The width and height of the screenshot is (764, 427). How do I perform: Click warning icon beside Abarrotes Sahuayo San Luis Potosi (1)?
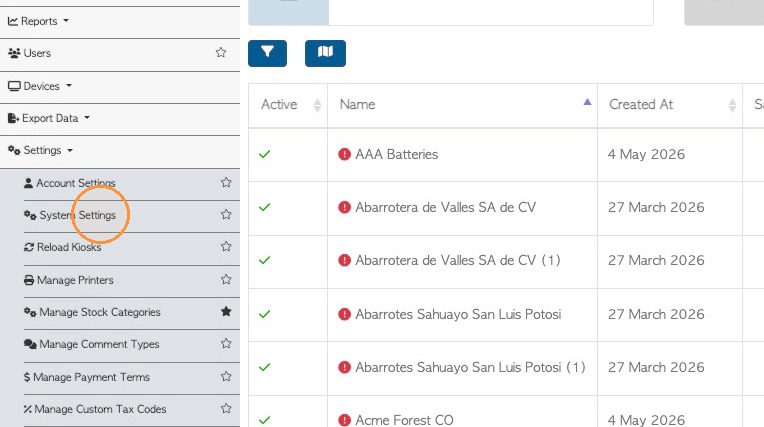click(x=344, y=367)
